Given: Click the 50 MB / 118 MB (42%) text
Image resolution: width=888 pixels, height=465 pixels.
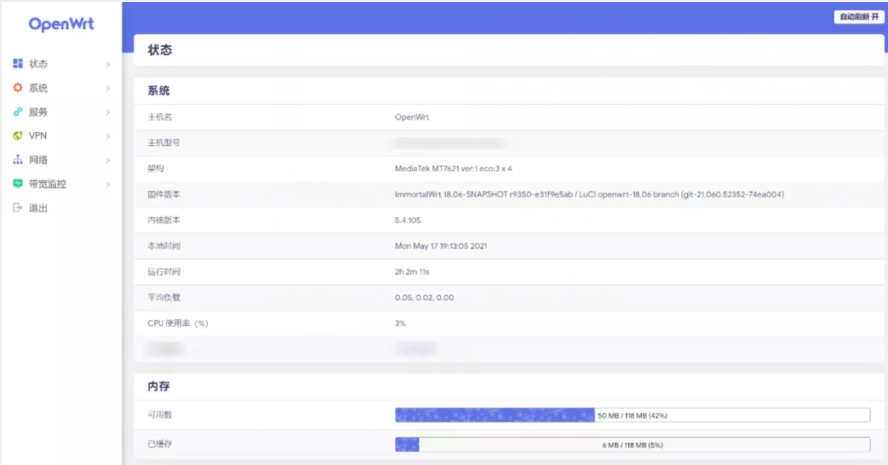Looking at the screenshot, I should [x=633, y=416].
